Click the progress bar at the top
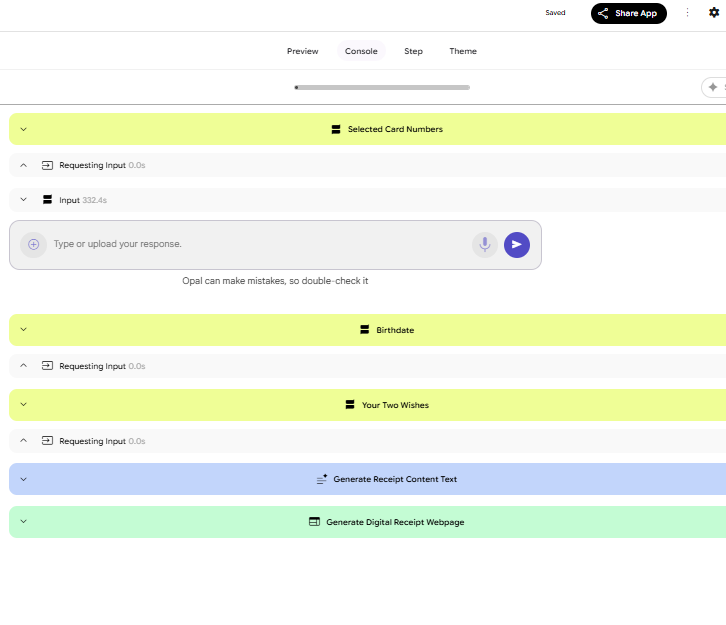This screenshot has height=625, width=726. pyautogui.click(x=382, y=88)
